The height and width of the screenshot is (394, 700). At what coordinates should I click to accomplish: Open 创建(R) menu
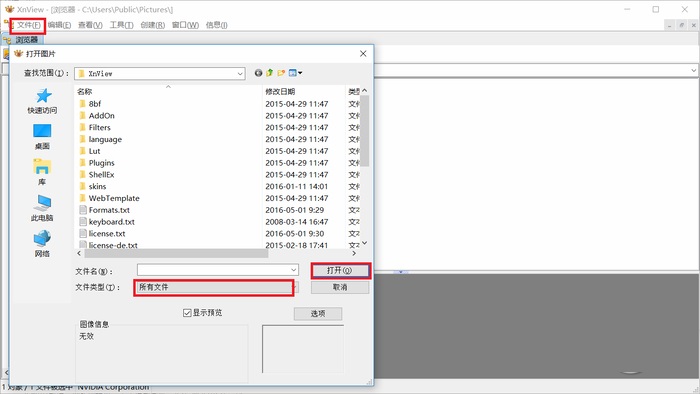pos(153,25)
